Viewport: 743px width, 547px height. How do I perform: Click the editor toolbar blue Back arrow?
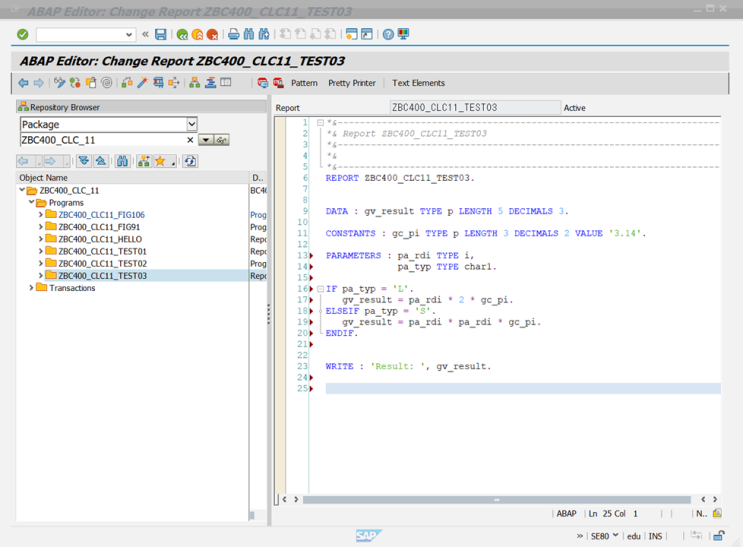pyautogui.click(x=23, y=83)
